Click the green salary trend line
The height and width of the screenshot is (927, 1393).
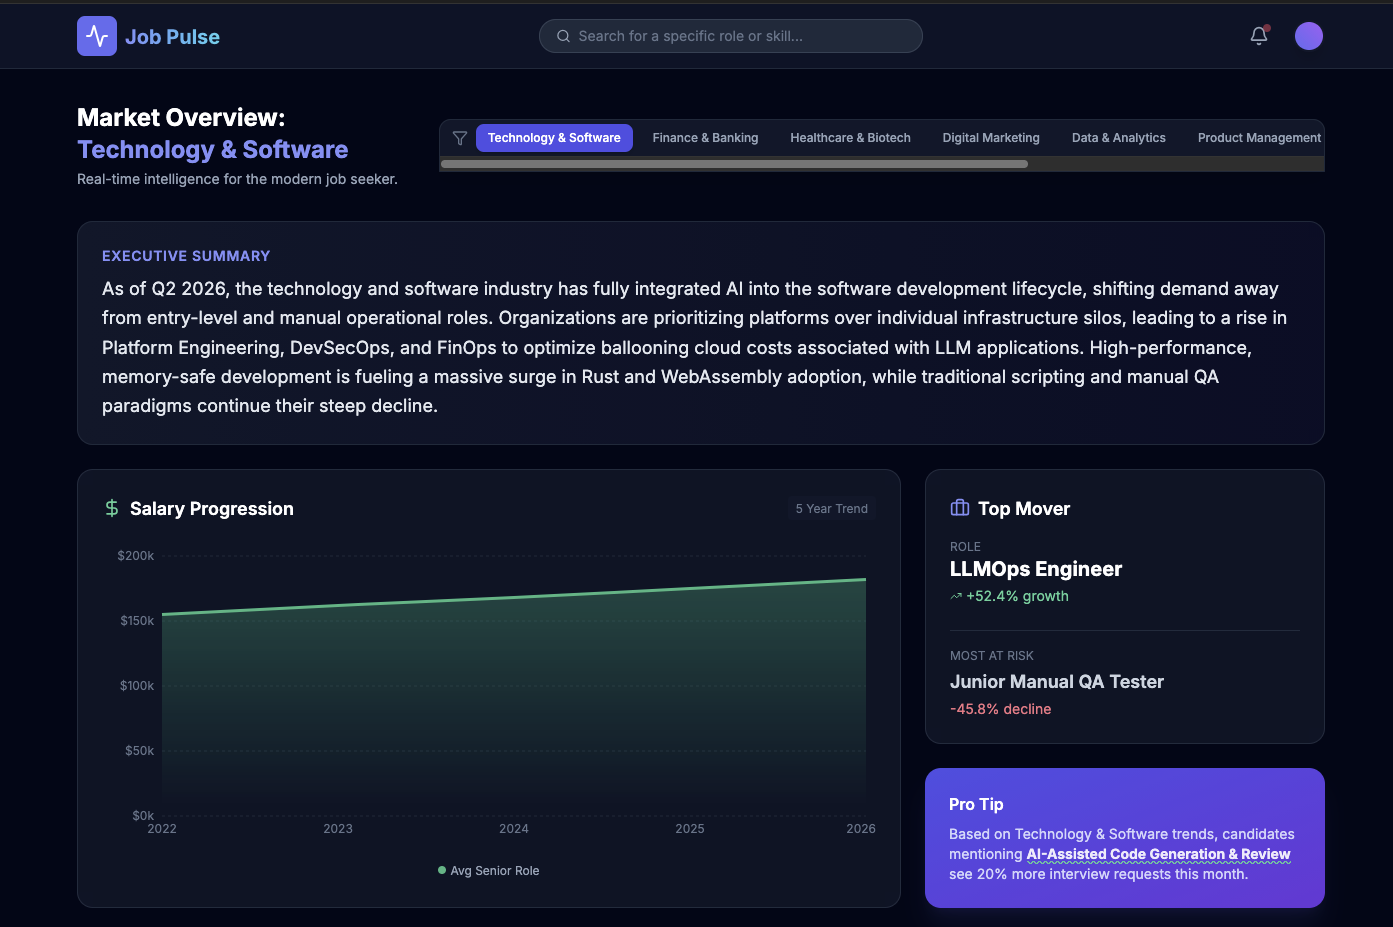tap(514, 597)
